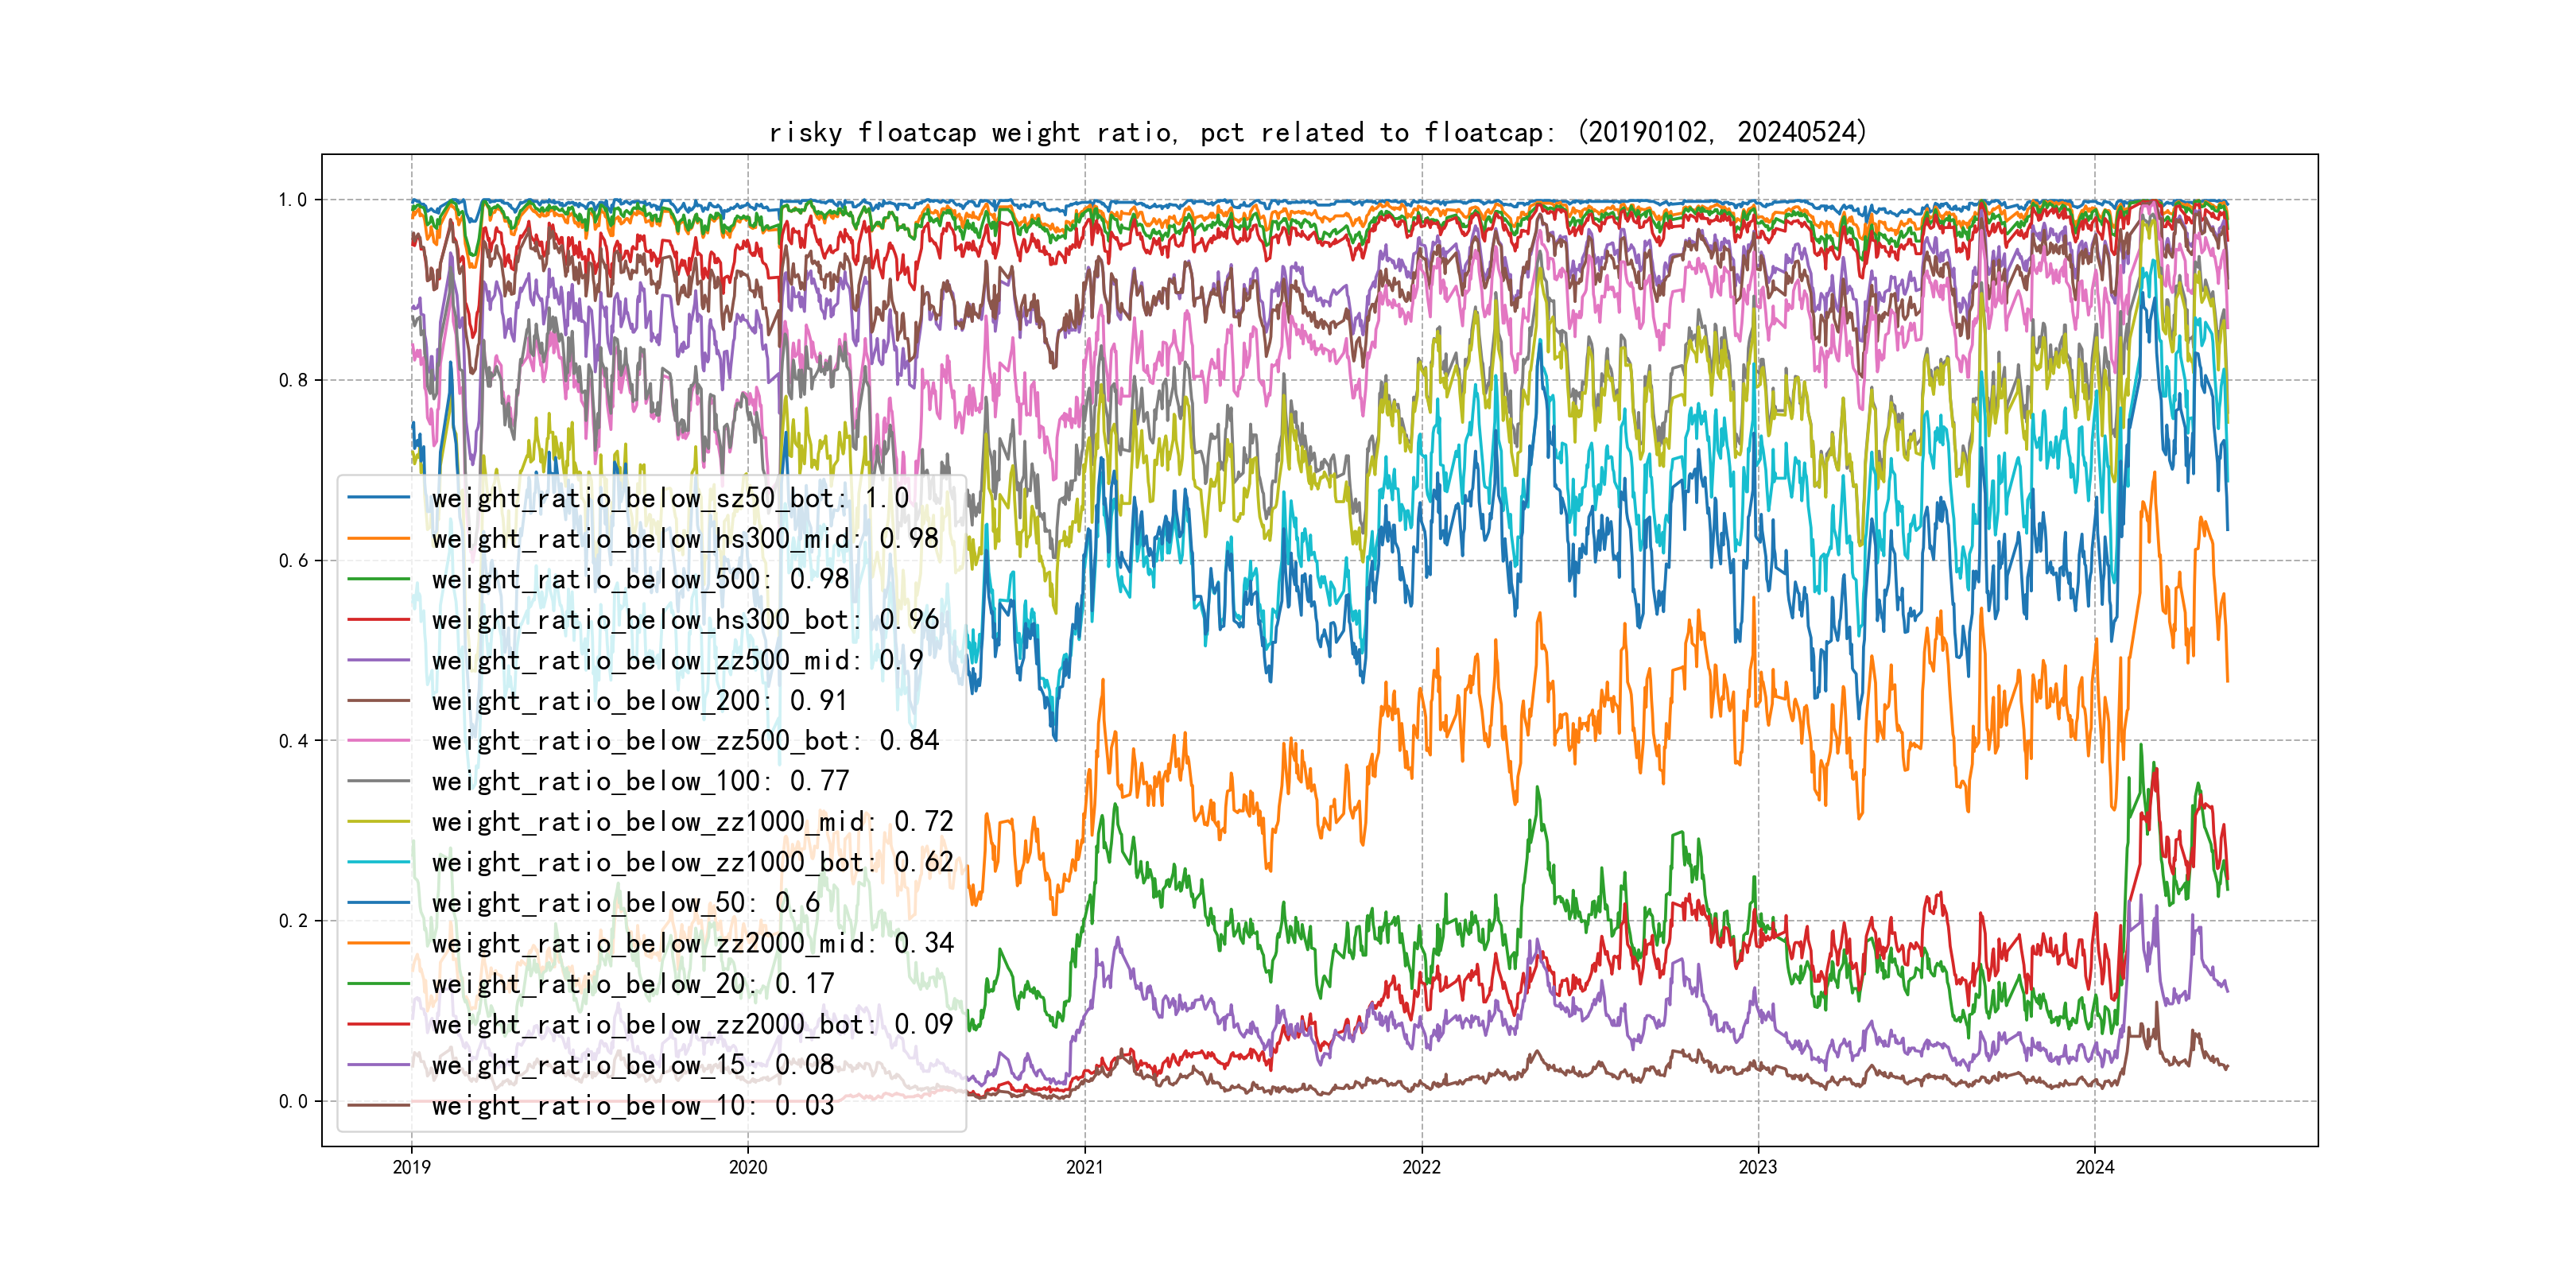Click the weight_ratio_below_hs300_mid legend label

coord(685,539)
